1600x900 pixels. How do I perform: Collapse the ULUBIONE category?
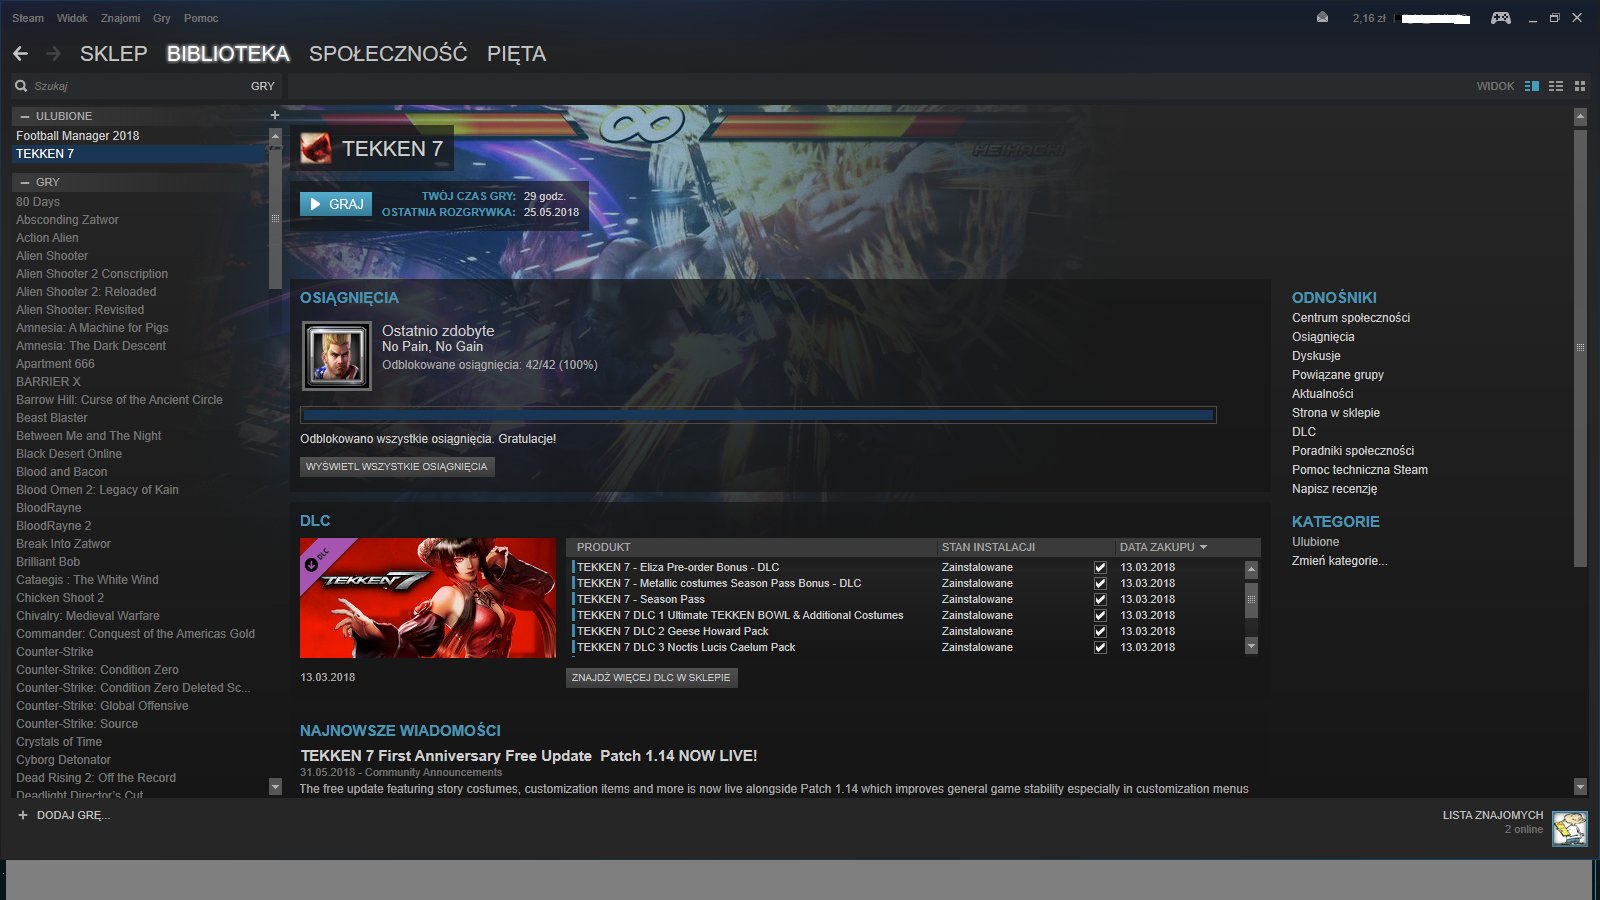coord(25,116)
